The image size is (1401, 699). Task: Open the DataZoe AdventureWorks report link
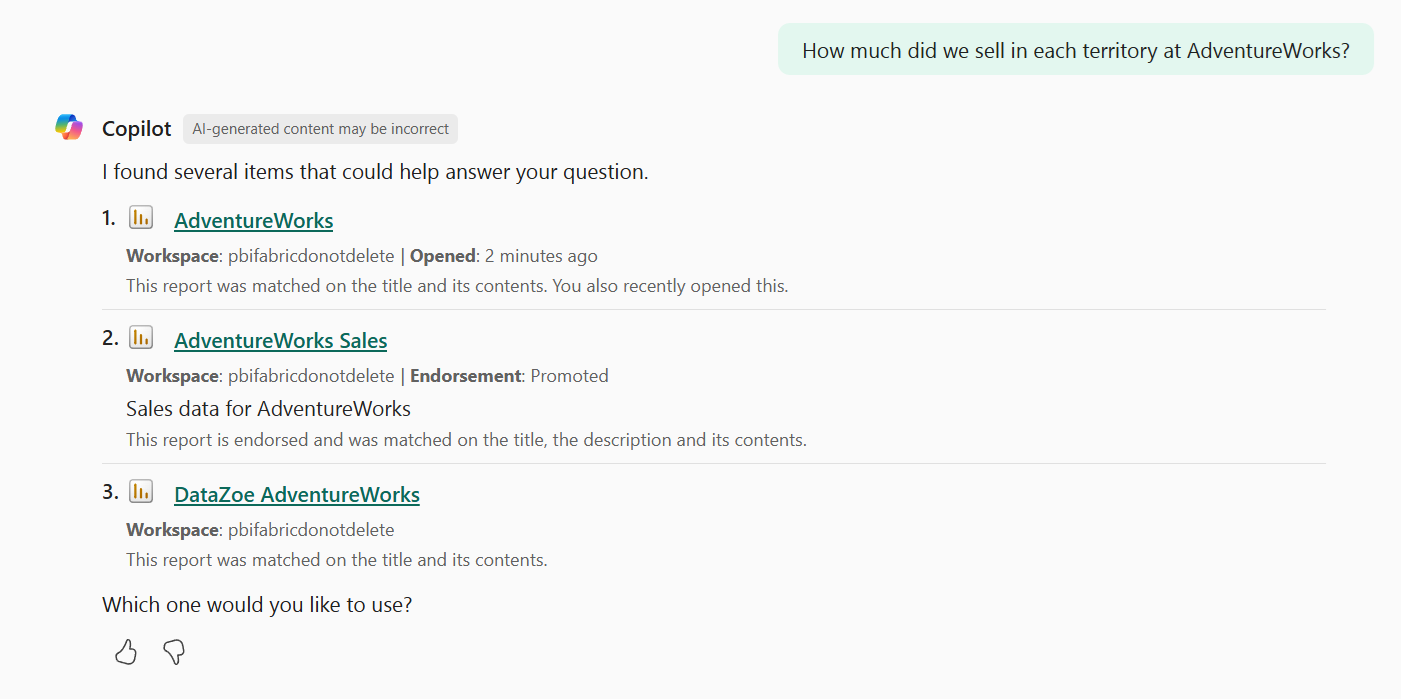296,495
